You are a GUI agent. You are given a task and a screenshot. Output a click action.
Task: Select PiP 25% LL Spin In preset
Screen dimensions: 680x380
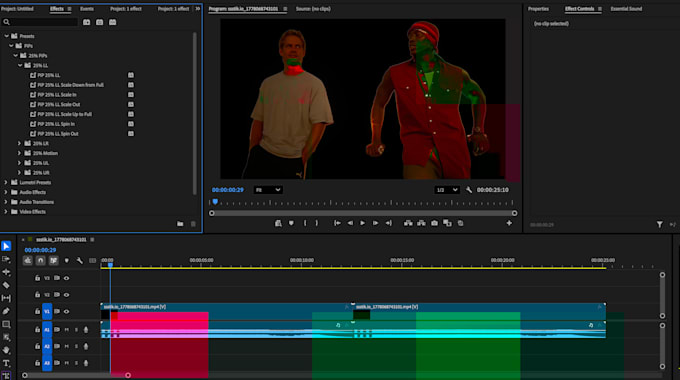(56, 124)
